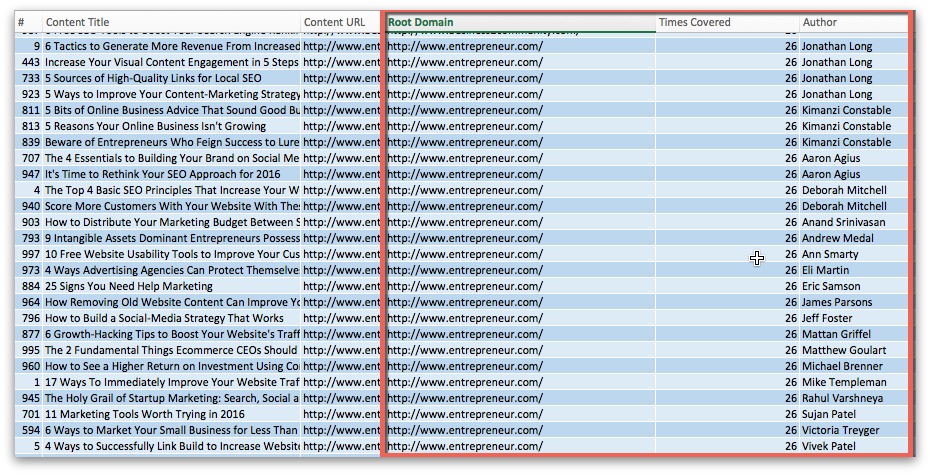930x475 pixels.
Task: Click author cell Anand Srinivasan
Action: point(853,222)
